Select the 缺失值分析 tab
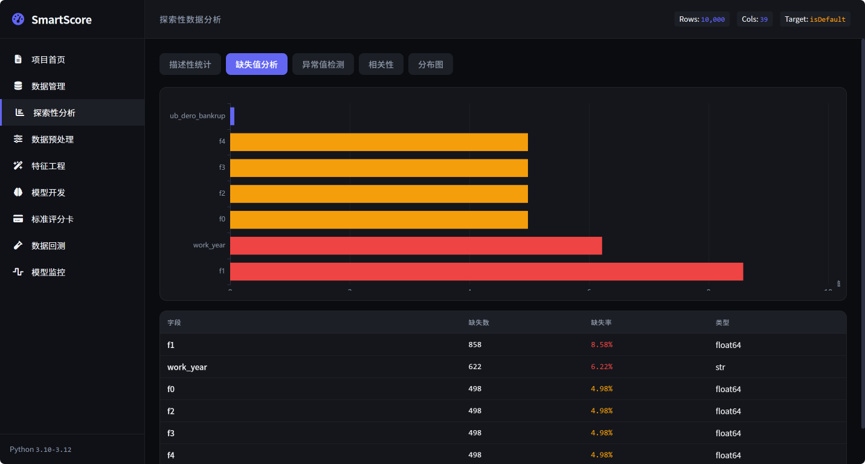Image resolution: width=865 pixels, height=464 pixels. point(257,64)
